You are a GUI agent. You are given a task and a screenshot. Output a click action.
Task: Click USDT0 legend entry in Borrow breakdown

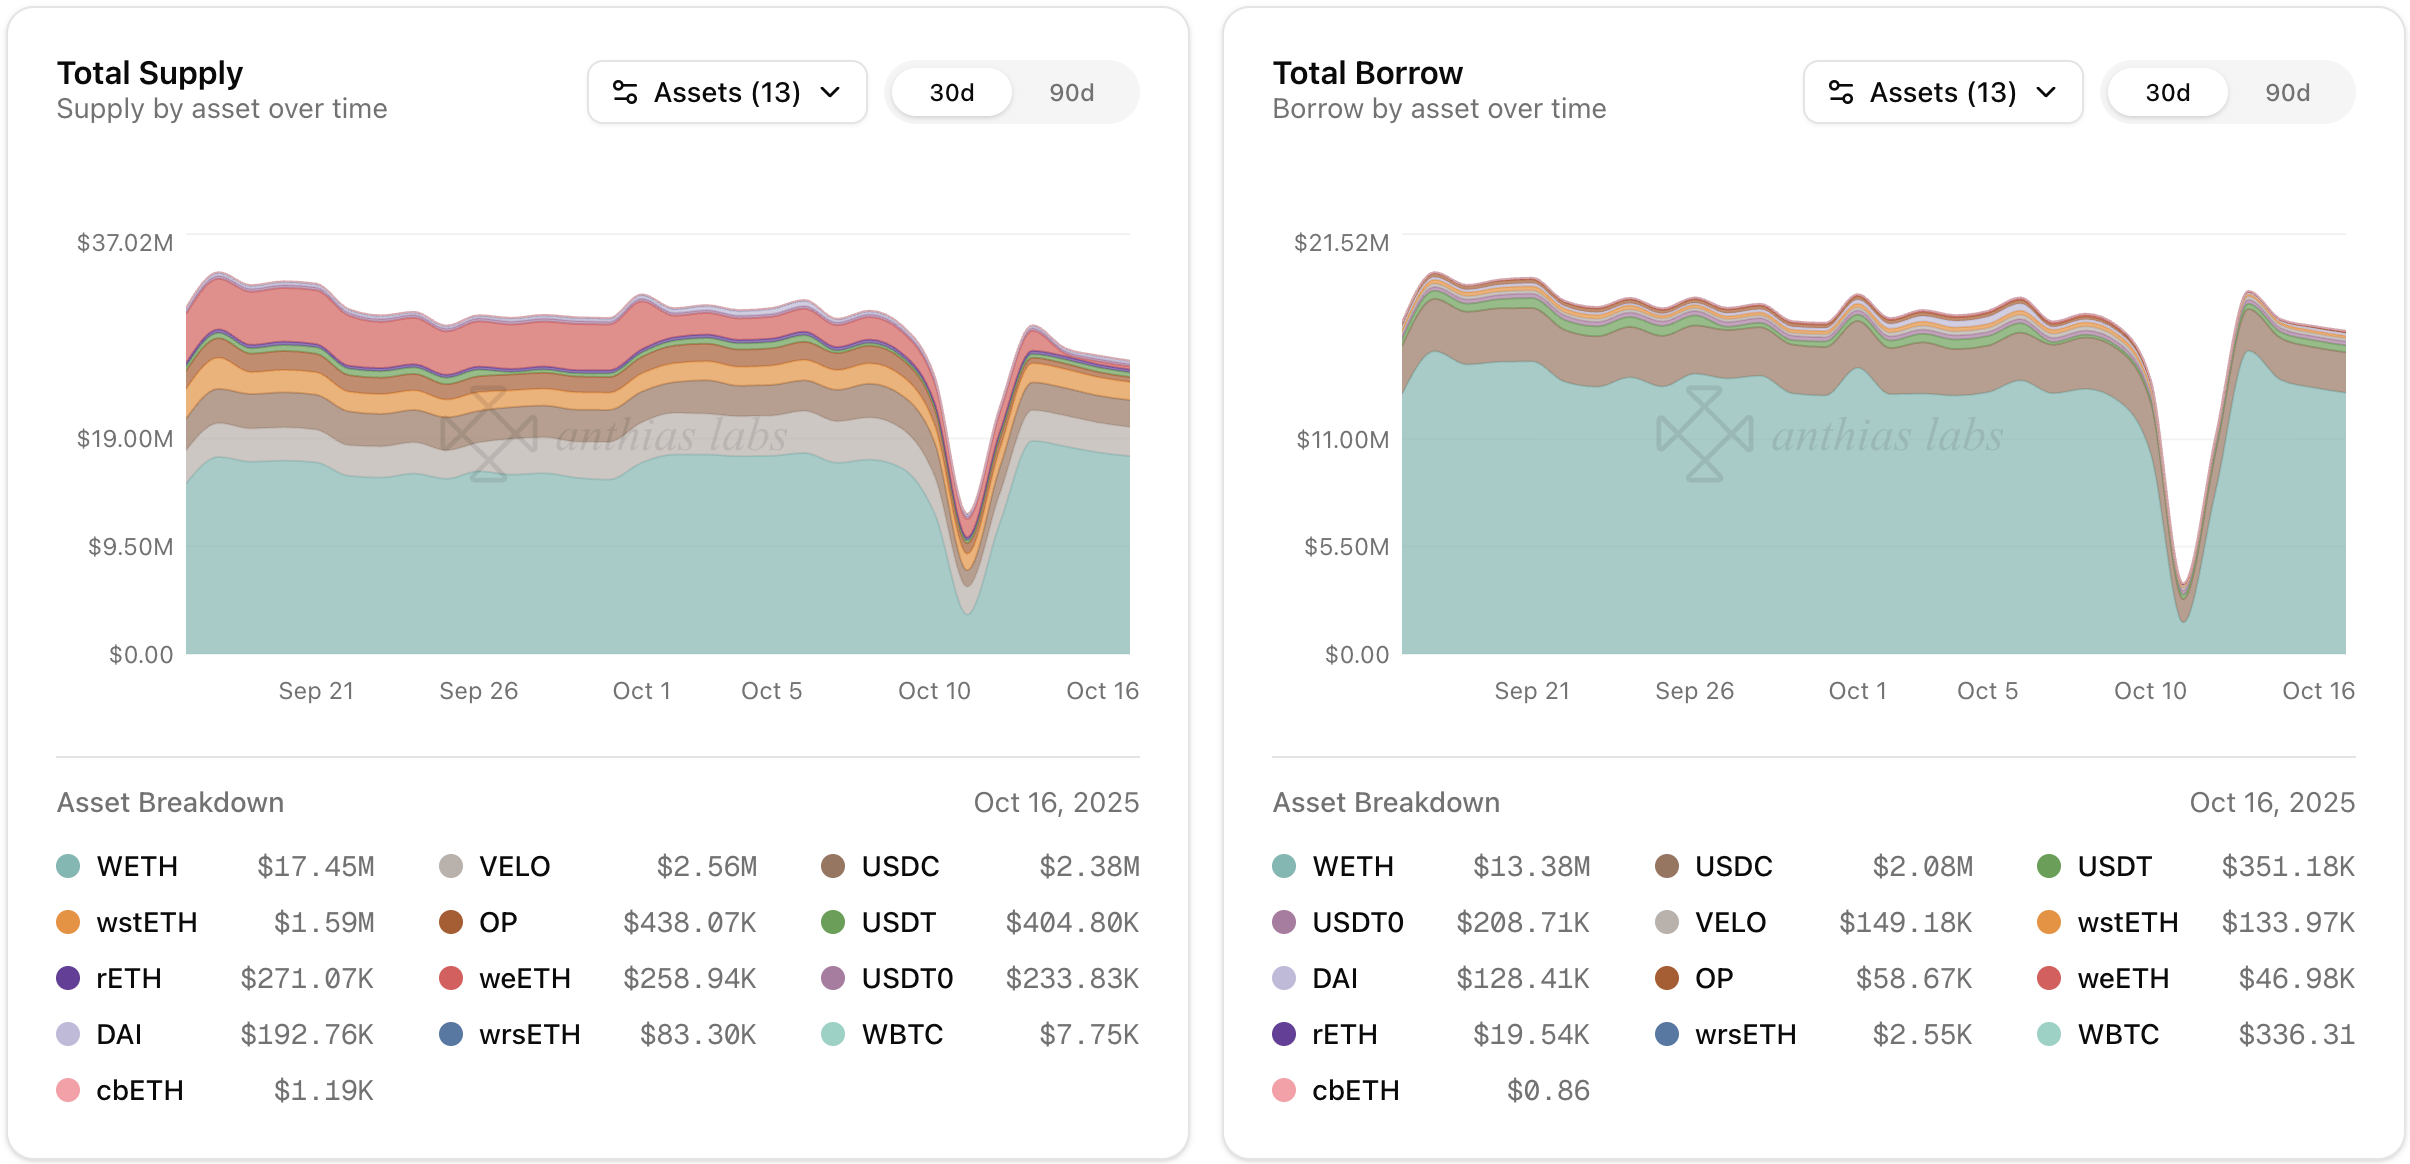click(1357, 922)
